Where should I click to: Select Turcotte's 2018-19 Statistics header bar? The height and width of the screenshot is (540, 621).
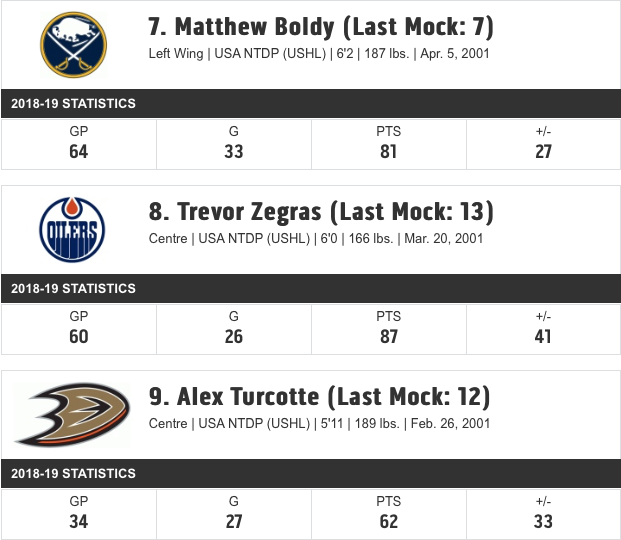click(310, 473)
